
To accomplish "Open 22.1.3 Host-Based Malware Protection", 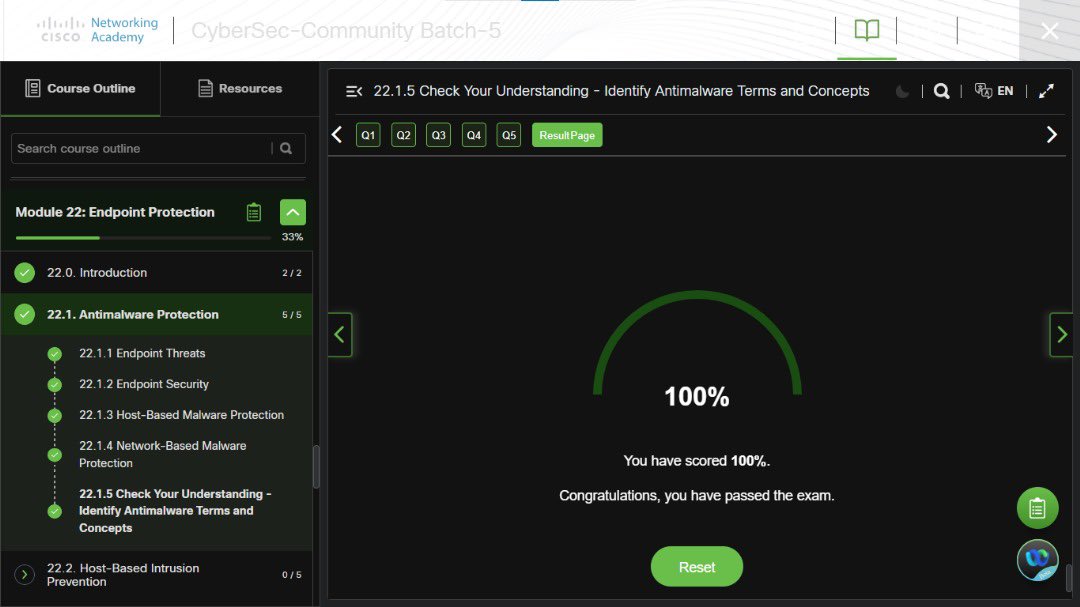I will [181, 415].
